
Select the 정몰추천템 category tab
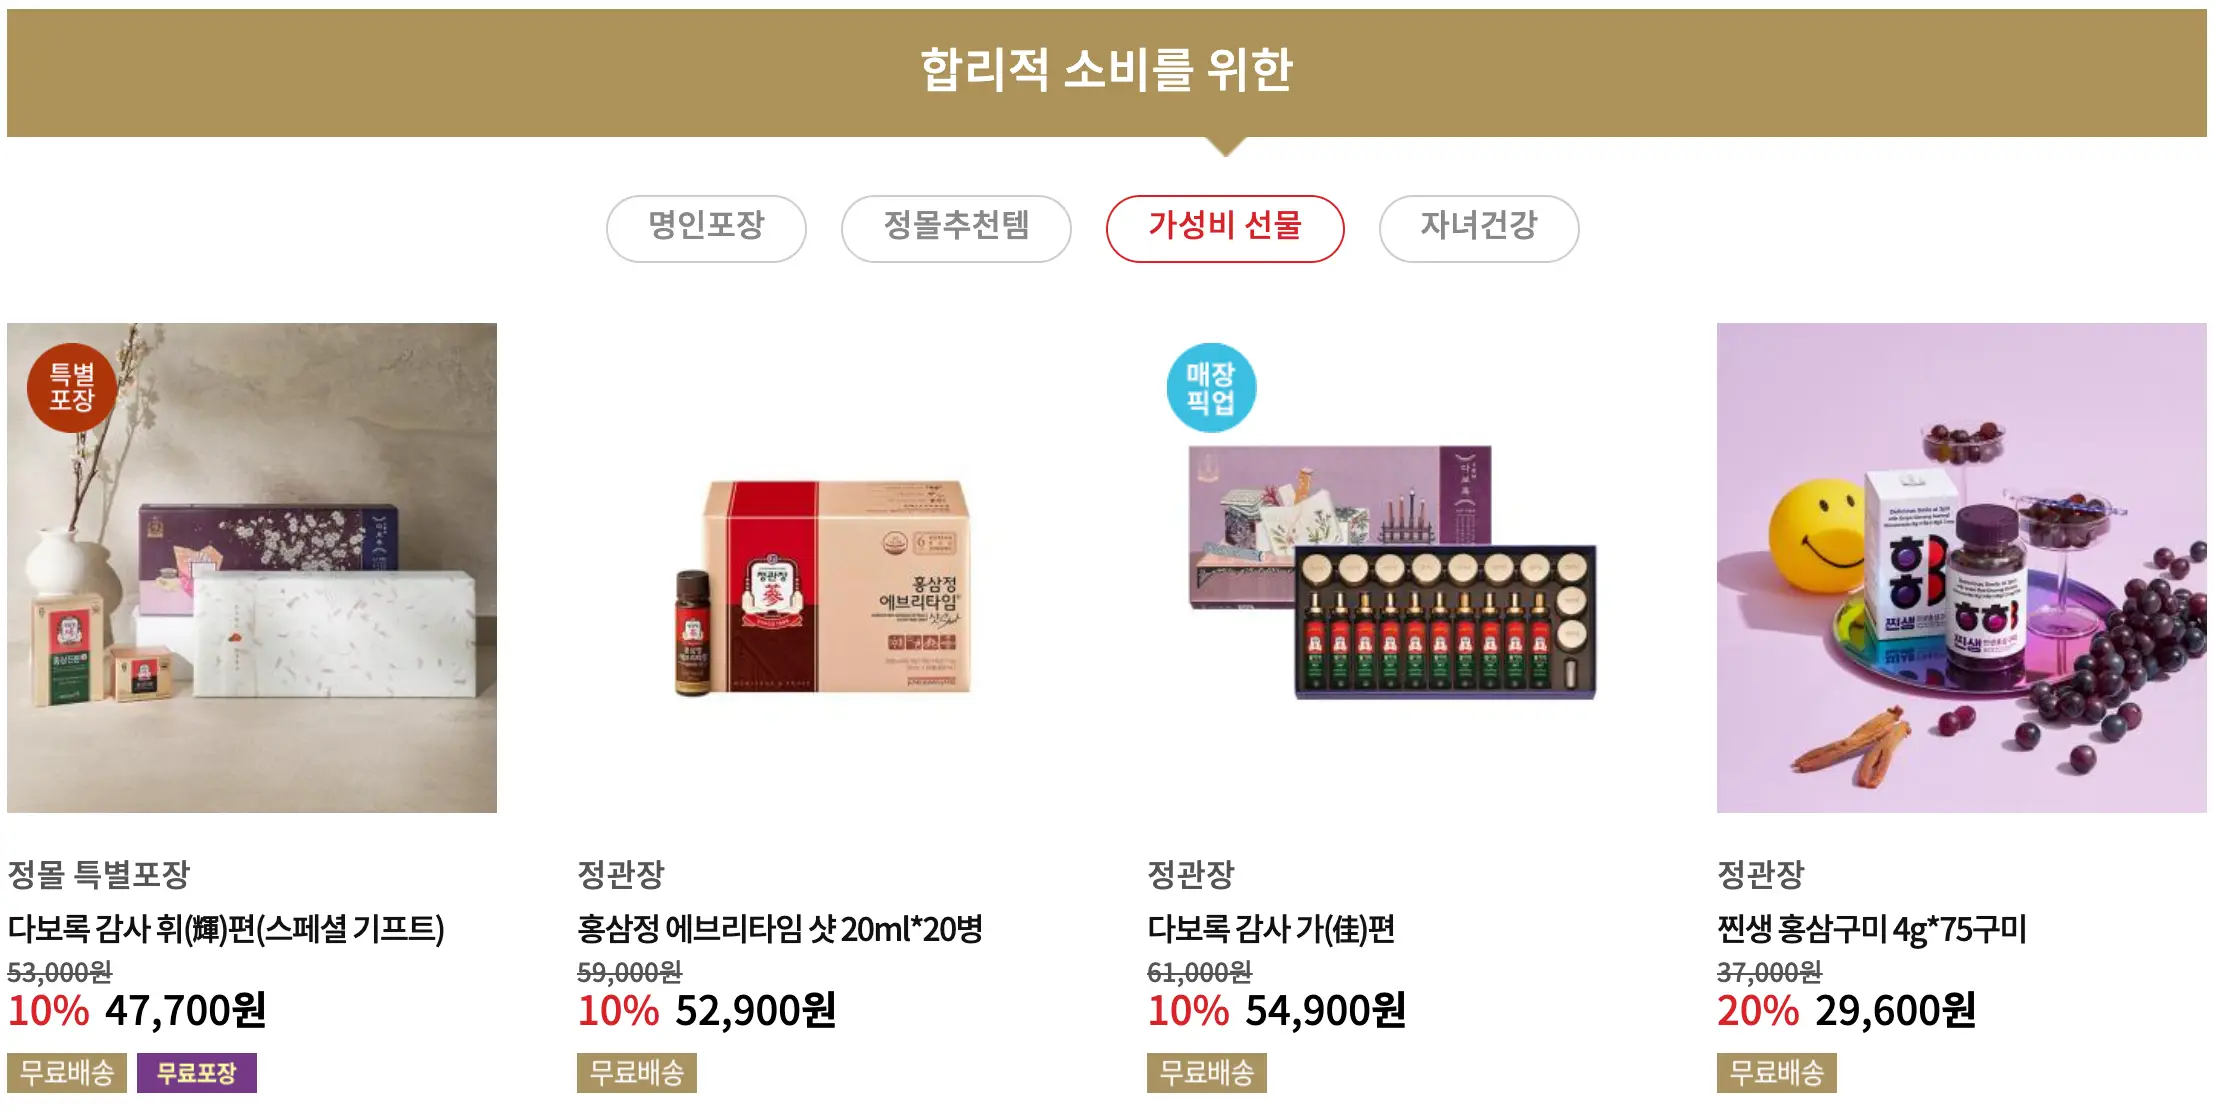(956, 228)
